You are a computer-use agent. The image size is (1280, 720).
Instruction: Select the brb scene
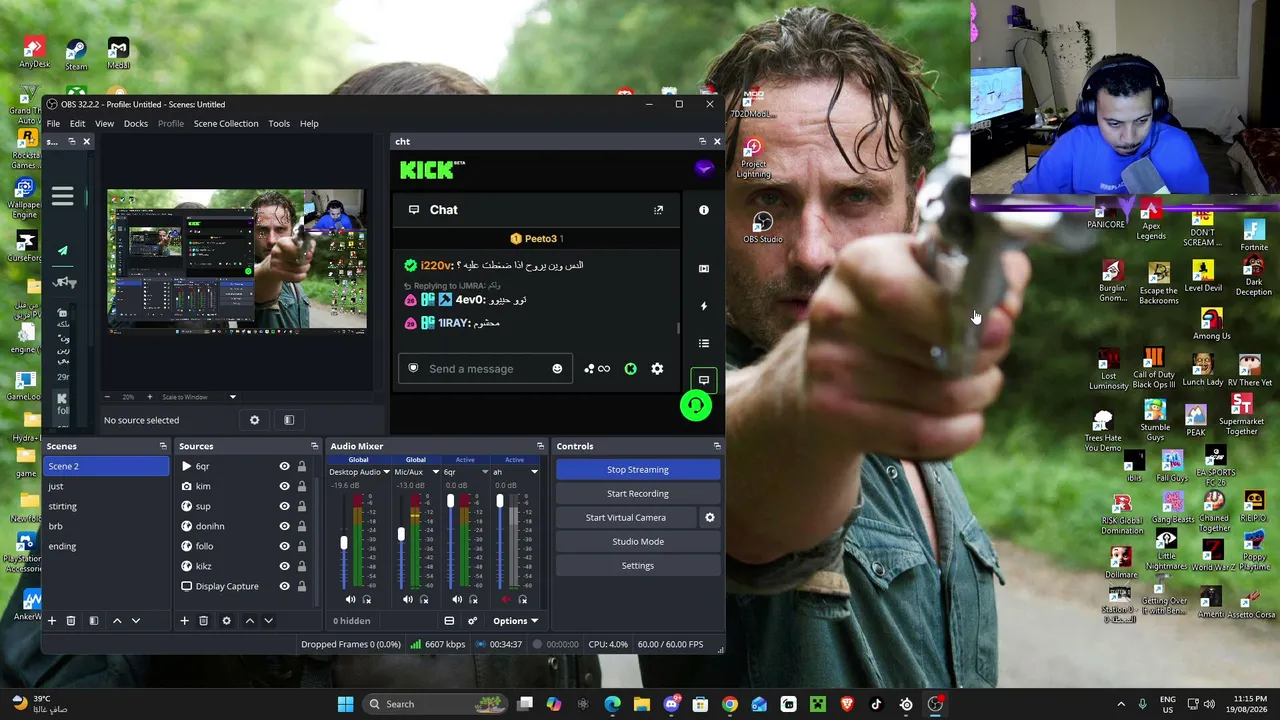point(106,526)
